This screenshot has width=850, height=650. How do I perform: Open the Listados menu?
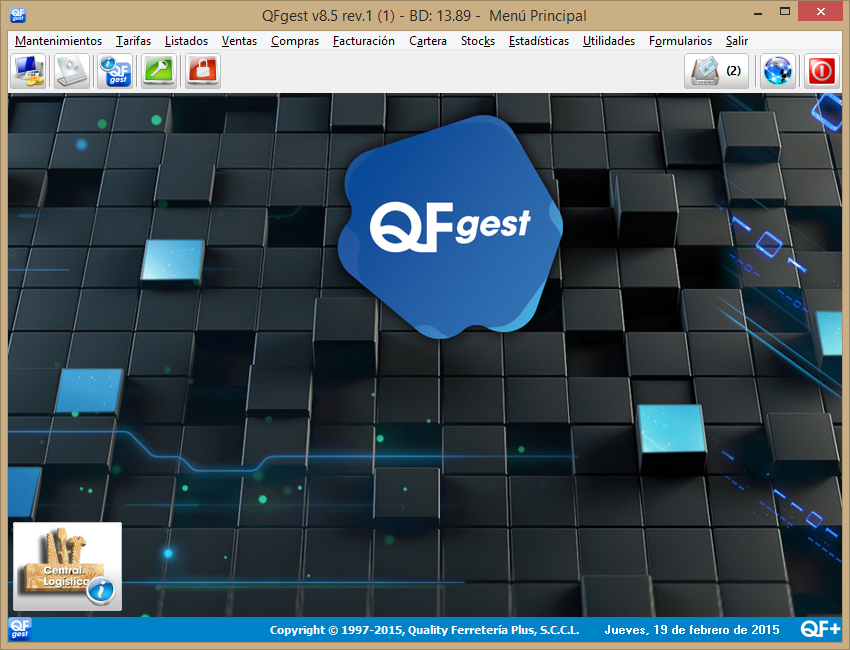tap(186, 41)
